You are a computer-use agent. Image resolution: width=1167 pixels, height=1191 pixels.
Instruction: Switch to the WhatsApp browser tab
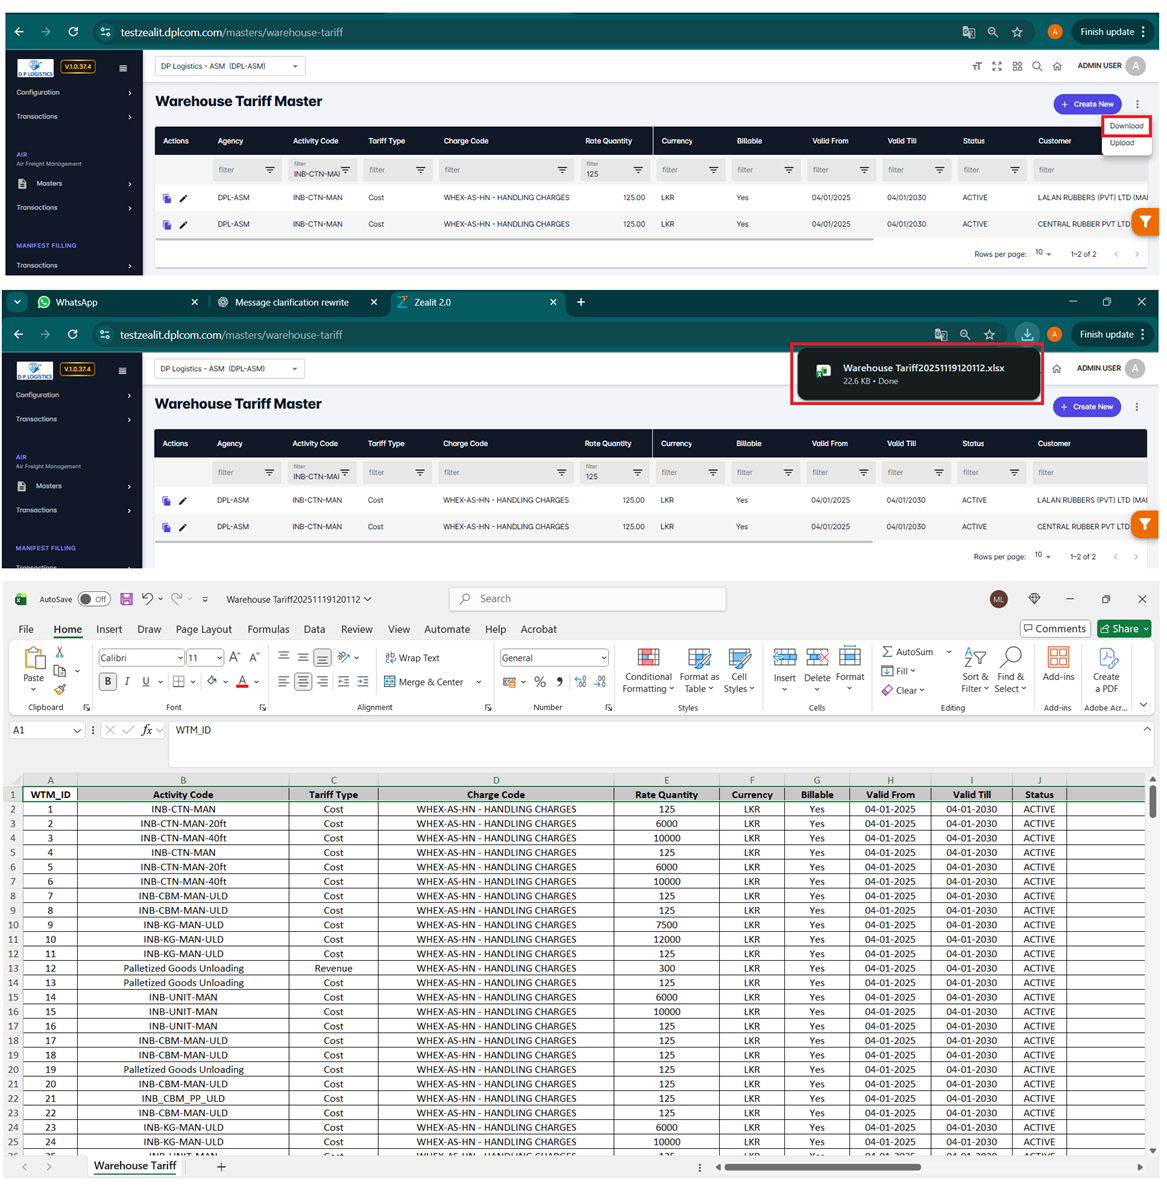(x=76, y=302)
